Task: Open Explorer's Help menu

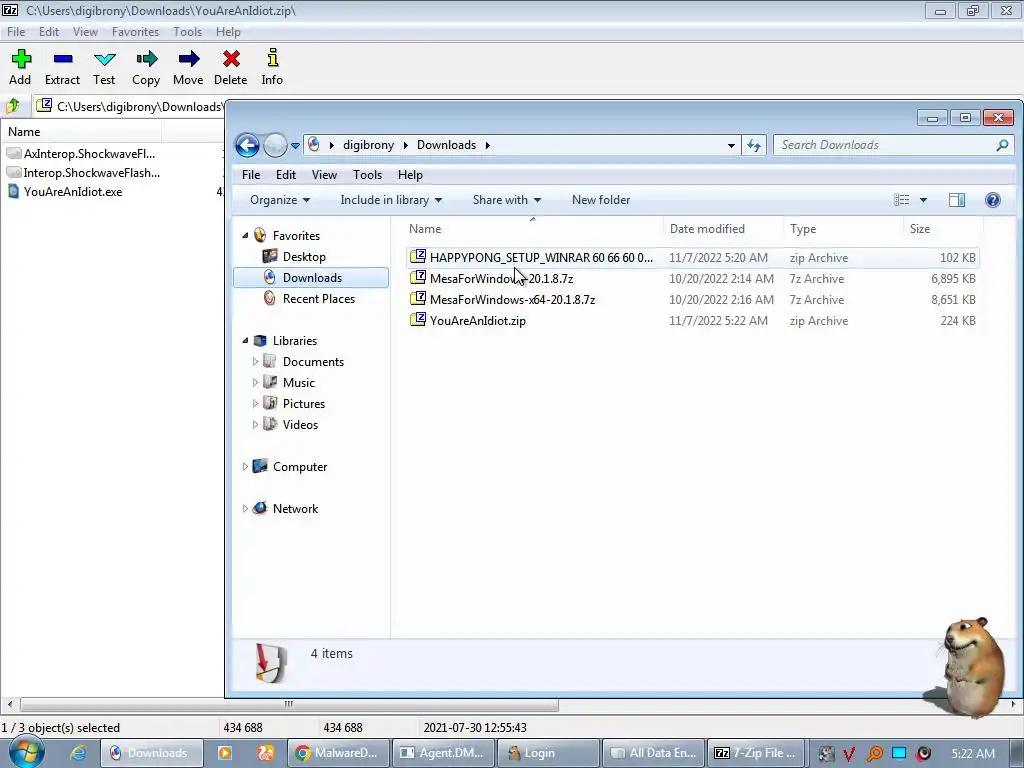Action: [x=410, y=174]
